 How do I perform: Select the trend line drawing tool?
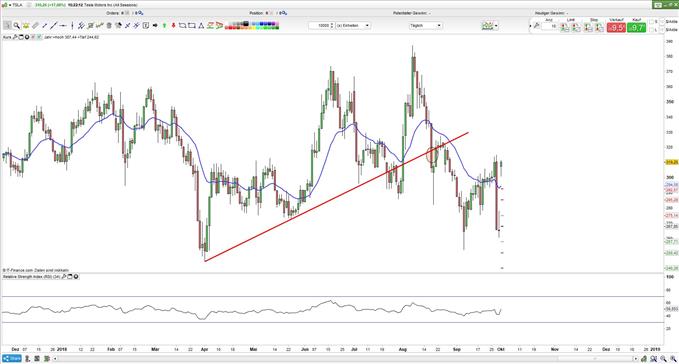tap(54, 26)
